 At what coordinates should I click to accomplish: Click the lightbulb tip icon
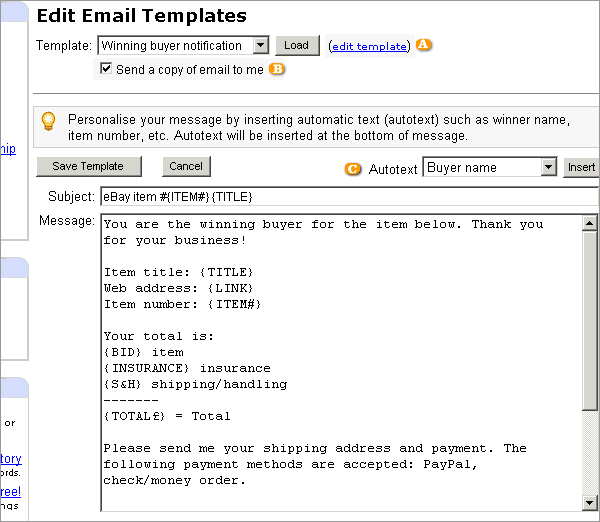(48, 121)
